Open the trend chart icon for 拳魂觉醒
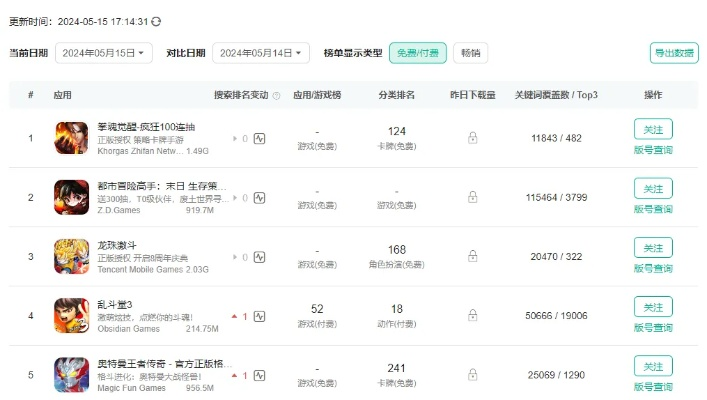The image size is (707, 400). coord(259,138)
